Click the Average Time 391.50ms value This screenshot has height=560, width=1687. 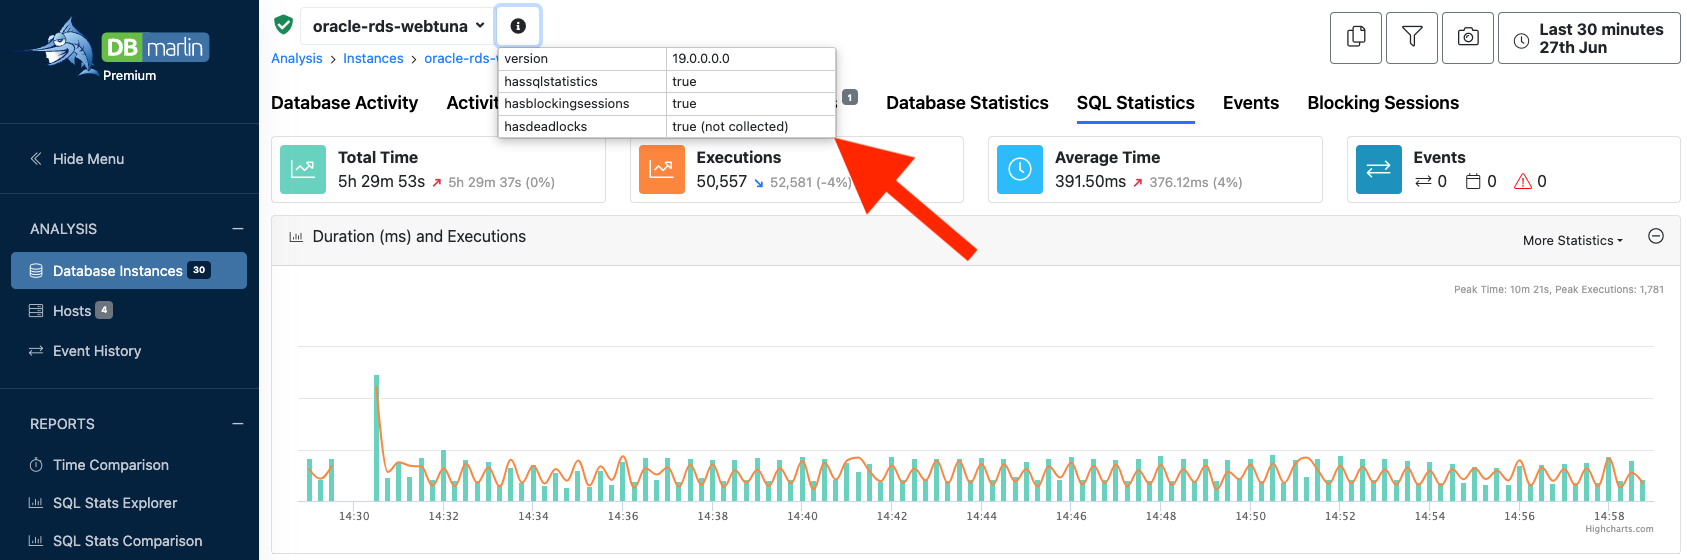click(1090, 181)
